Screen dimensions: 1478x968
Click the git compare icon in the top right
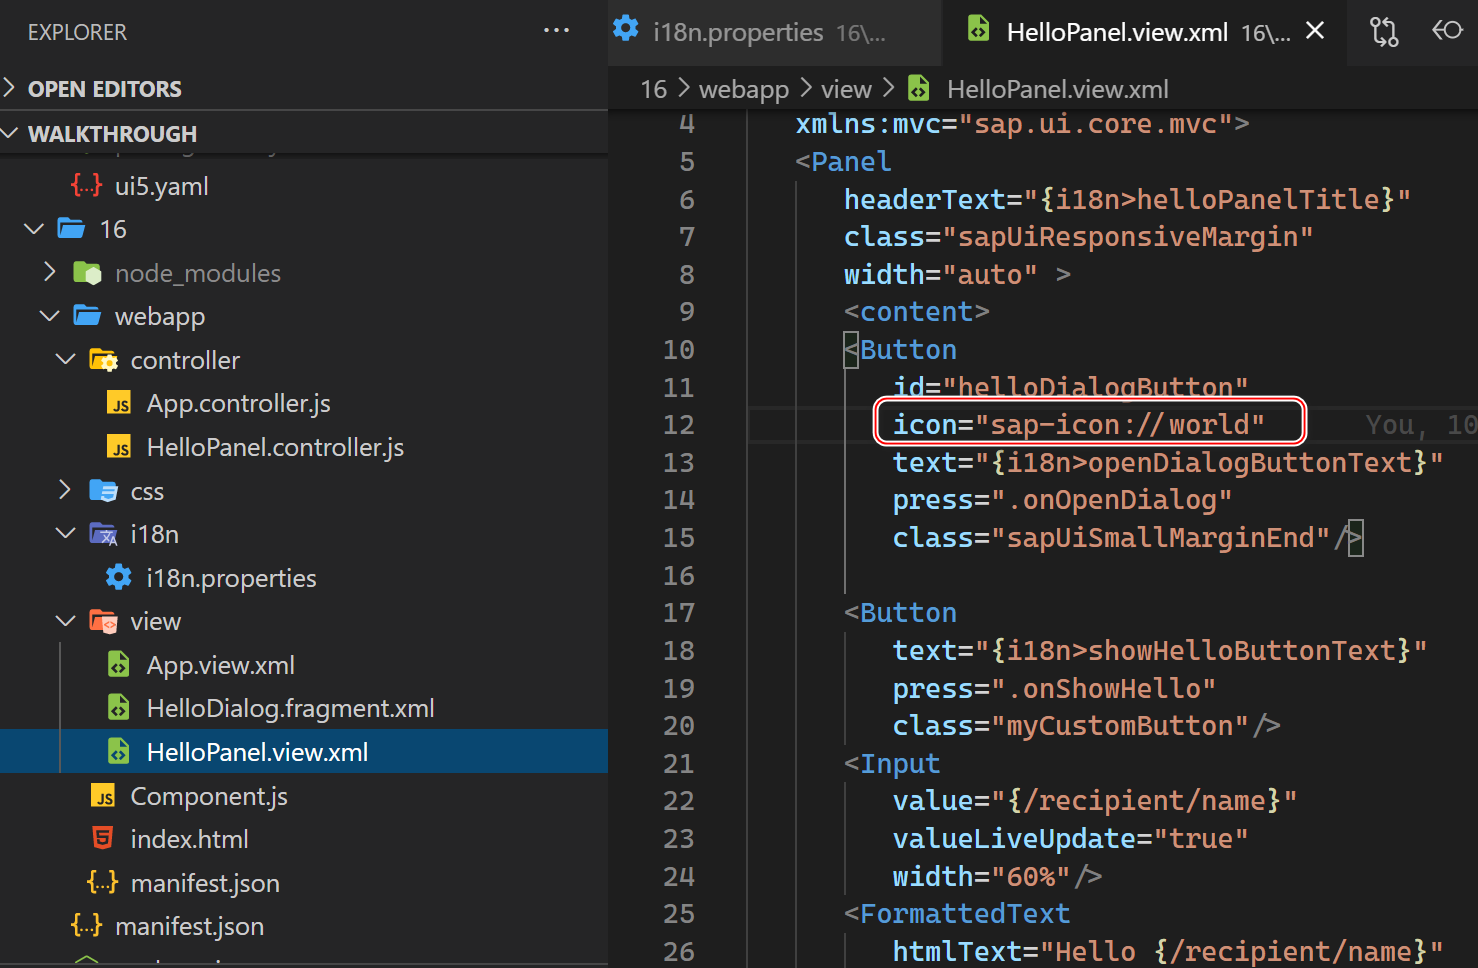click(x=1384, y=31)
